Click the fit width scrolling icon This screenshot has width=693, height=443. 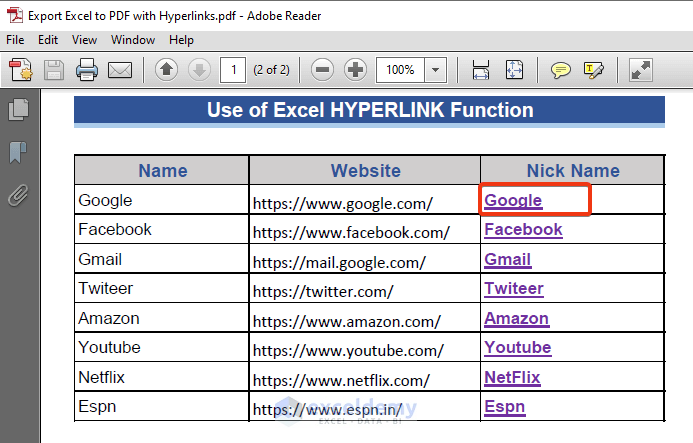(480, 70)
